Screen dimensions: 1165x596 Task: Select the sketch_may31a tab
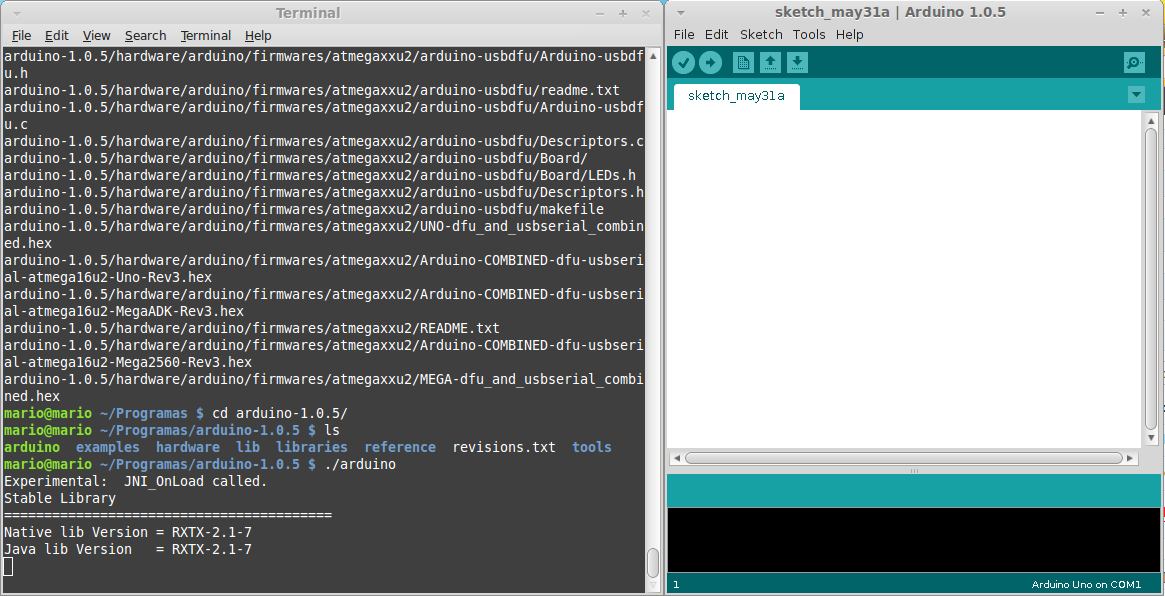click(736, 96)
